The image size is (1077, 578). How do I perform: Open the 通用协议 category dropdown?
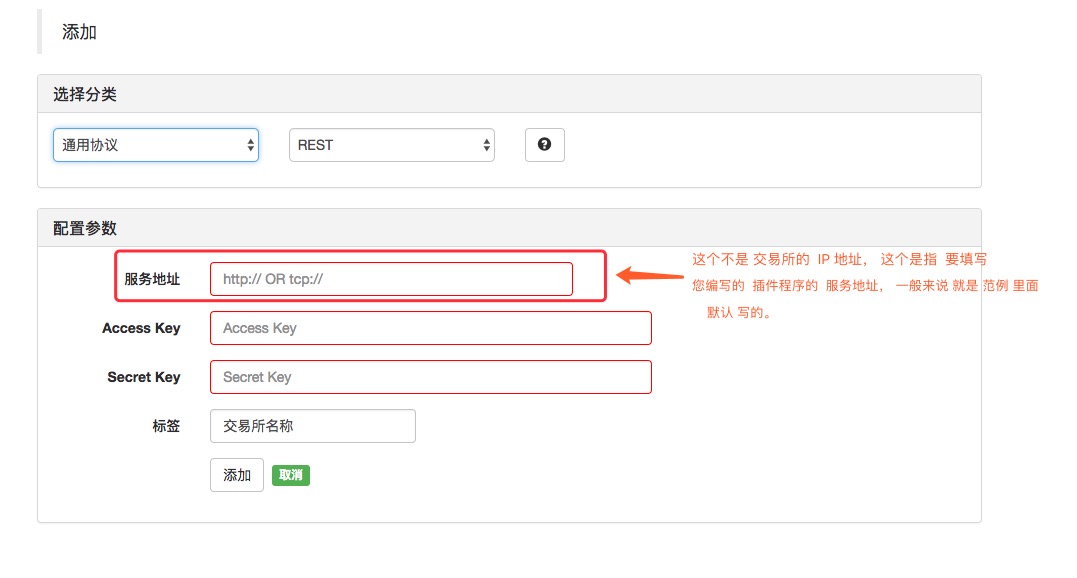click(156, 145)
